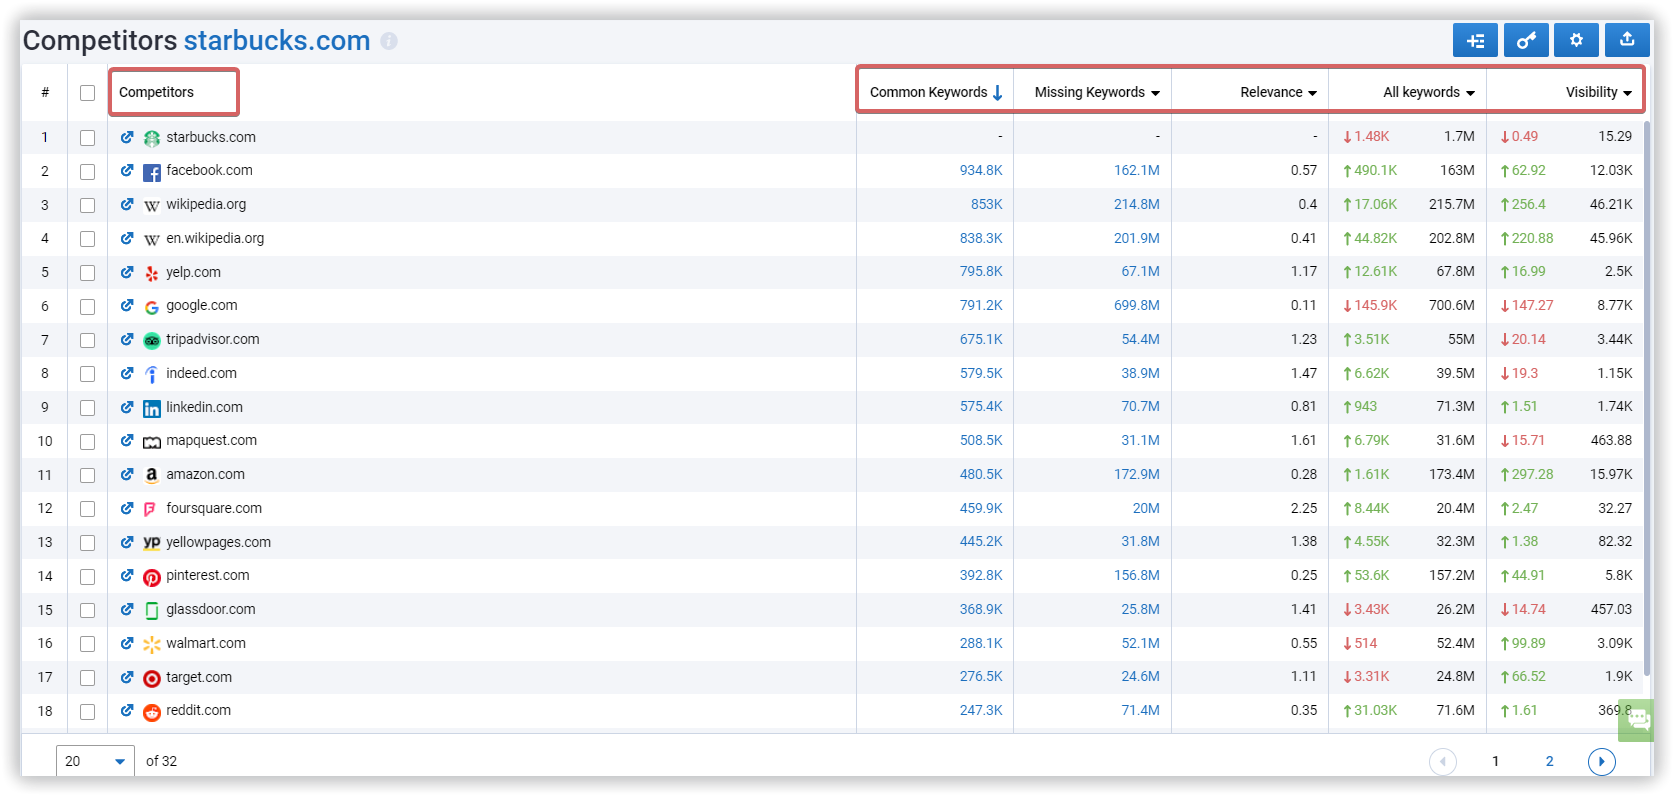
Task: Click the Amazon favicon icon
Action: click(152, 476)
